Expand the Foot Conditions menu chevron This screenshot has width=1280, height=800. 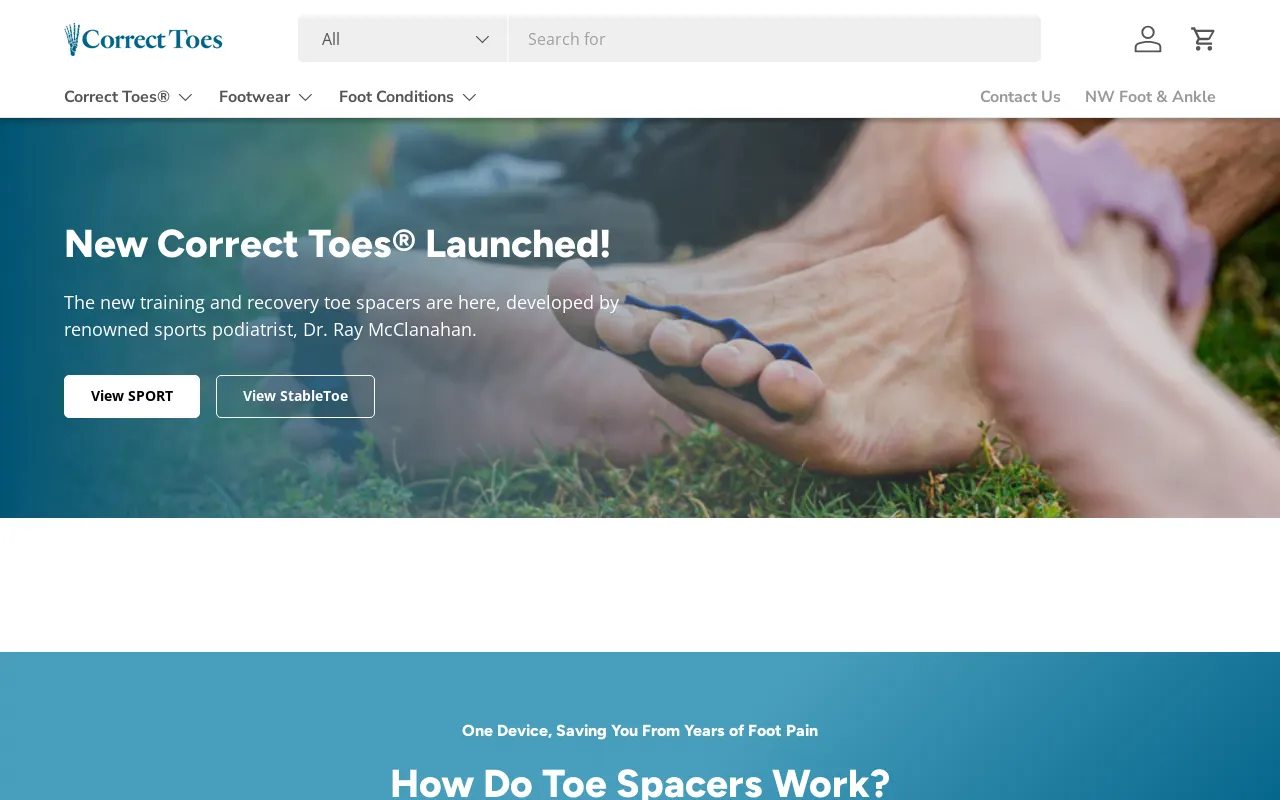(x=469, y=97)
